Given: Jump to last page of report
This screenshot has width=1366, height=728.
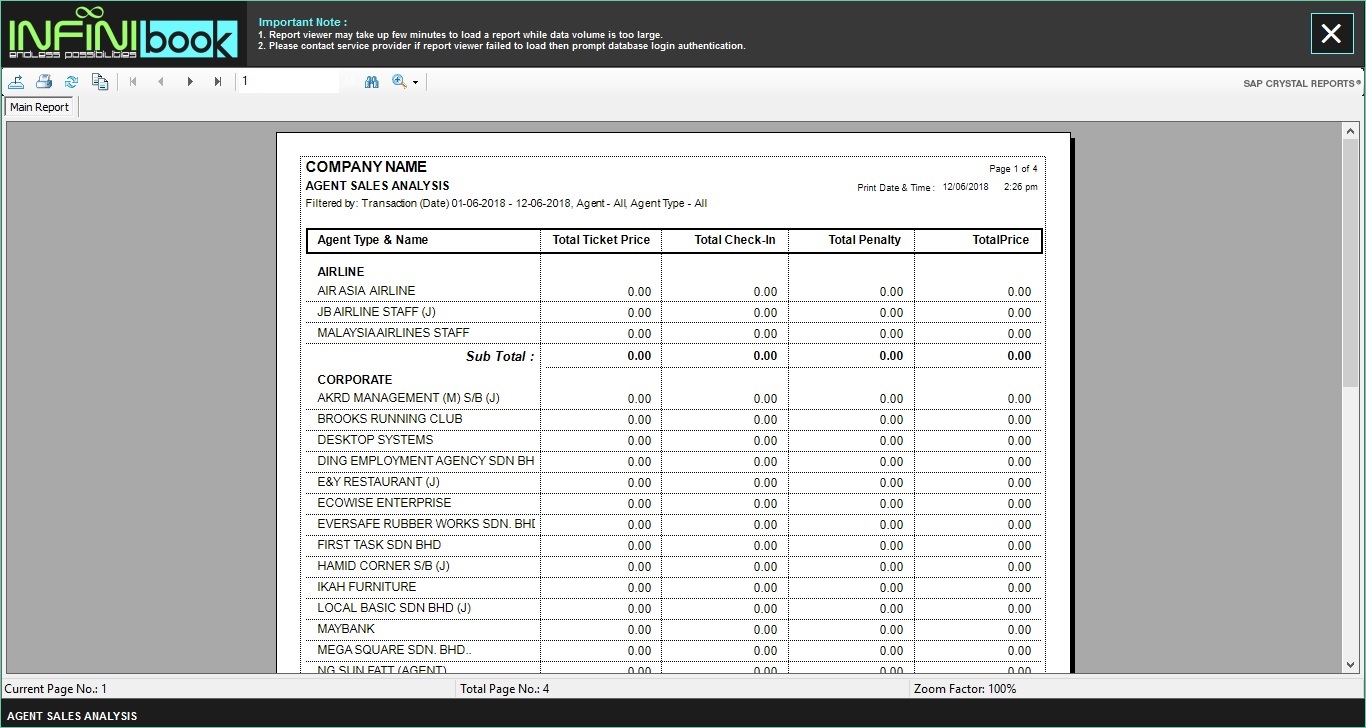Looking at the screenshot, I should 218,82.
